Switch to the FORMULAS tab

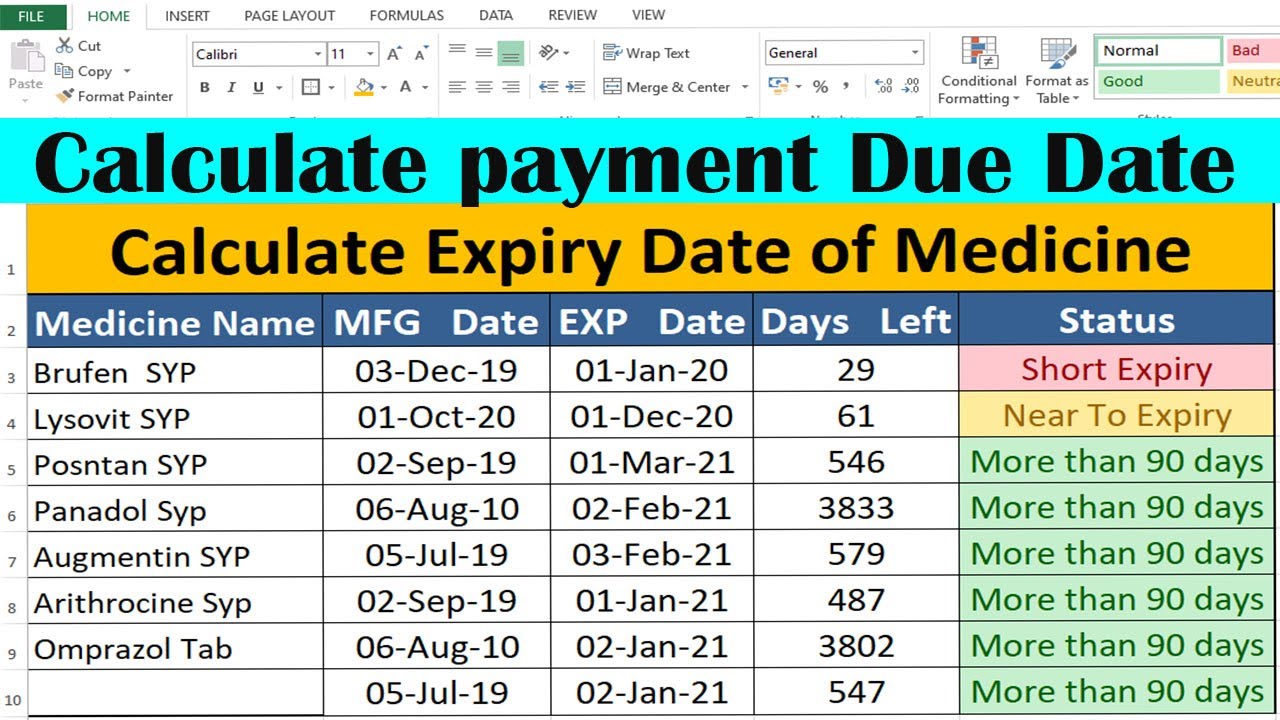[407, 16]
